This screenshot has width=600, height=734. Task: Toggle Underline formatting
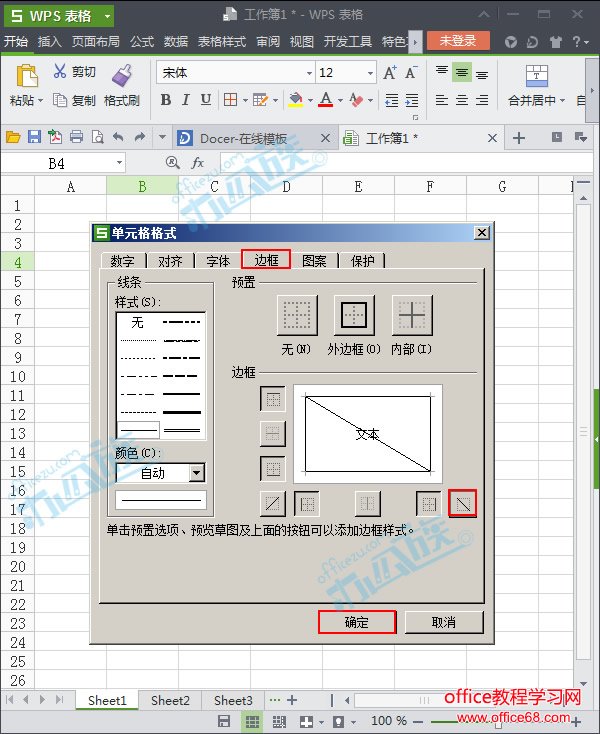(206, 100)
